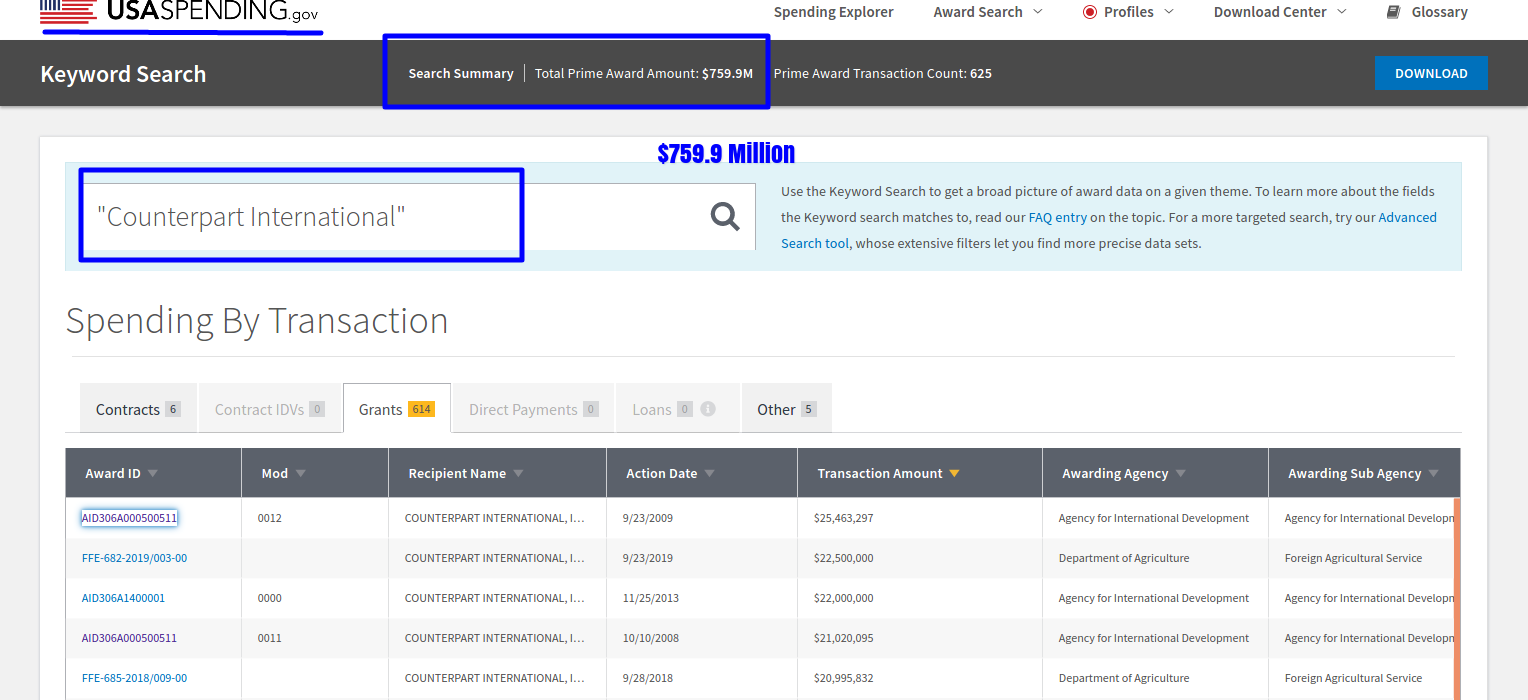Open award AID306A000500511 mod 0011
This screenshot has width=1528, height=700.
[129, 638]
